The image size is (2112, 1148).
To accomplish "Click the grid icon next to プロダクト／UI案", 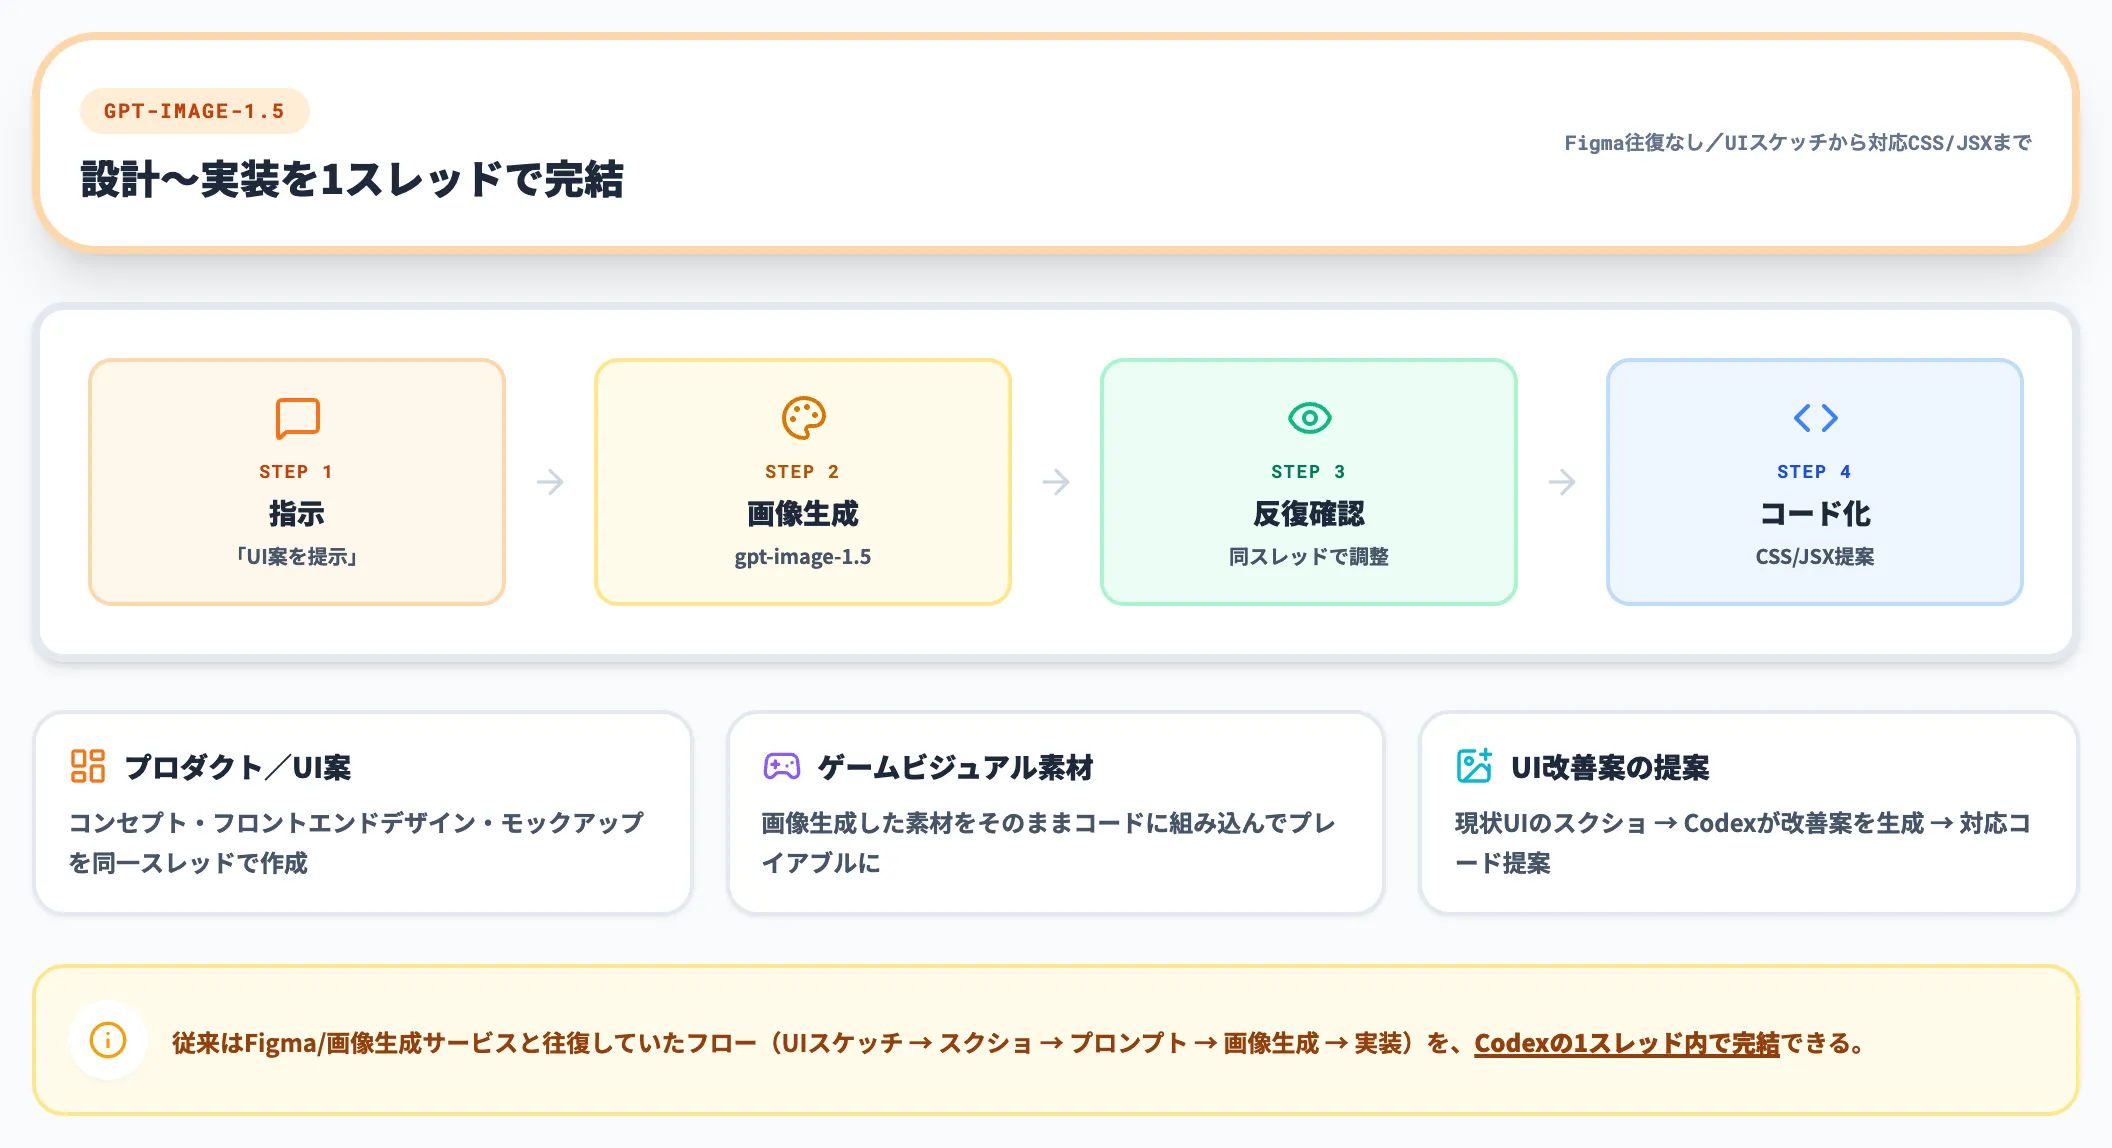I will [88, 768].
